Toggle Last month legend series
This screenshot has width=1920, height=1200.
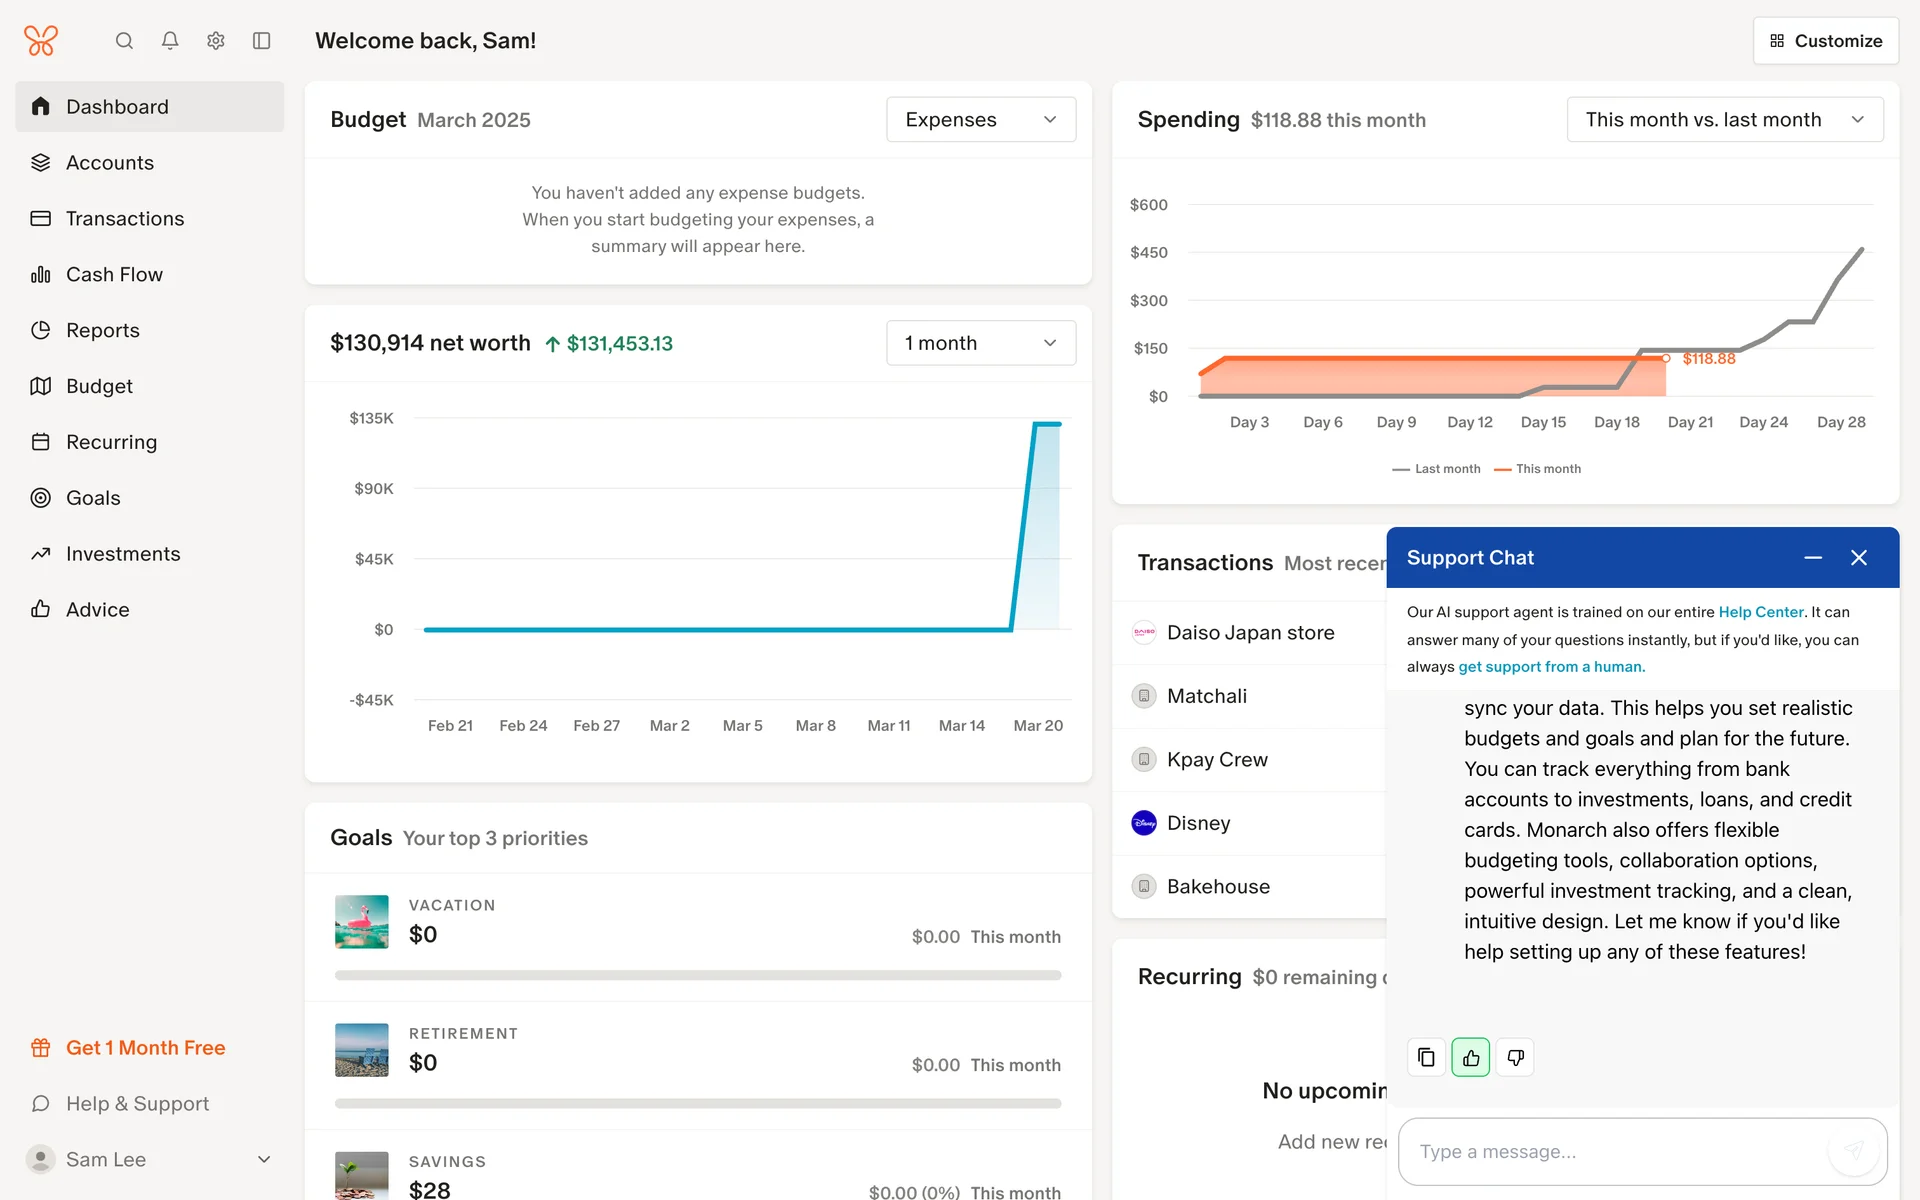[x=1436, y=469]
